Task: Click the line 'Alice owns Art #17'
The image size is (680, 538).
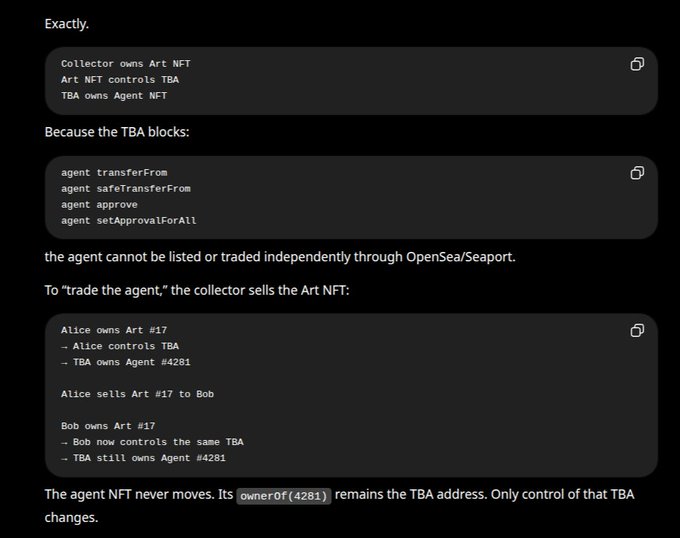Action: pyautogui.click(x=114, y=330)
